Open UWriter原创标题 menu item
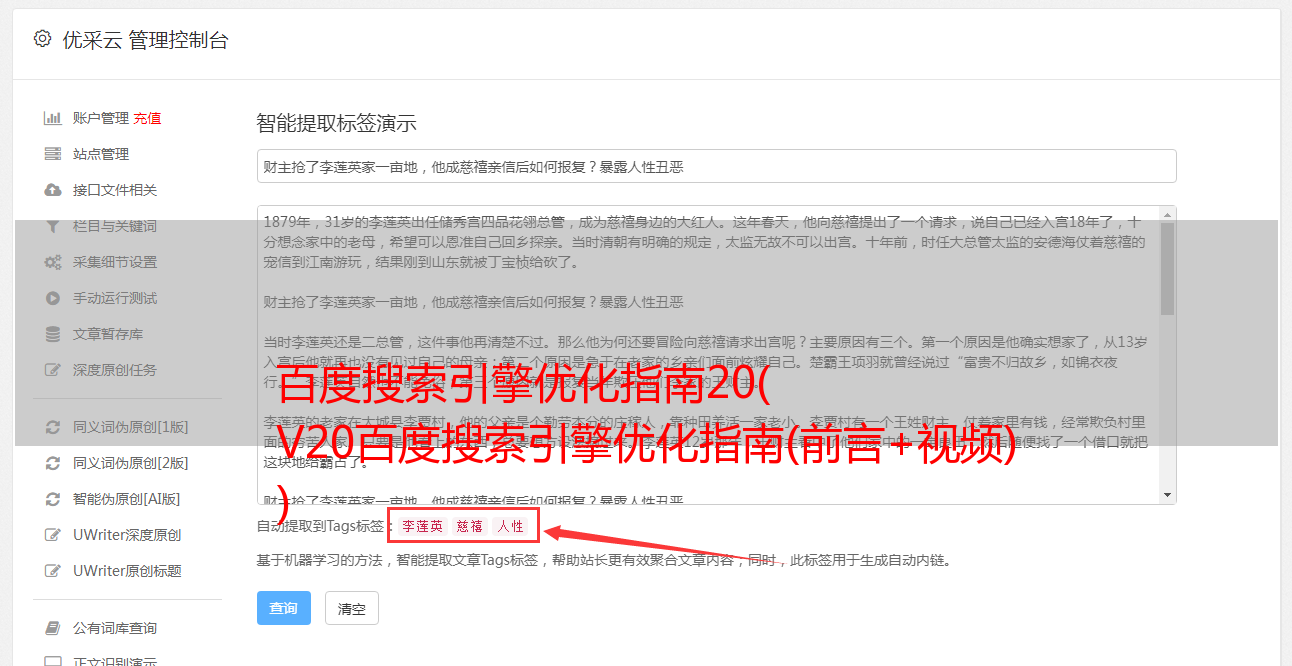 click(127, 571)
